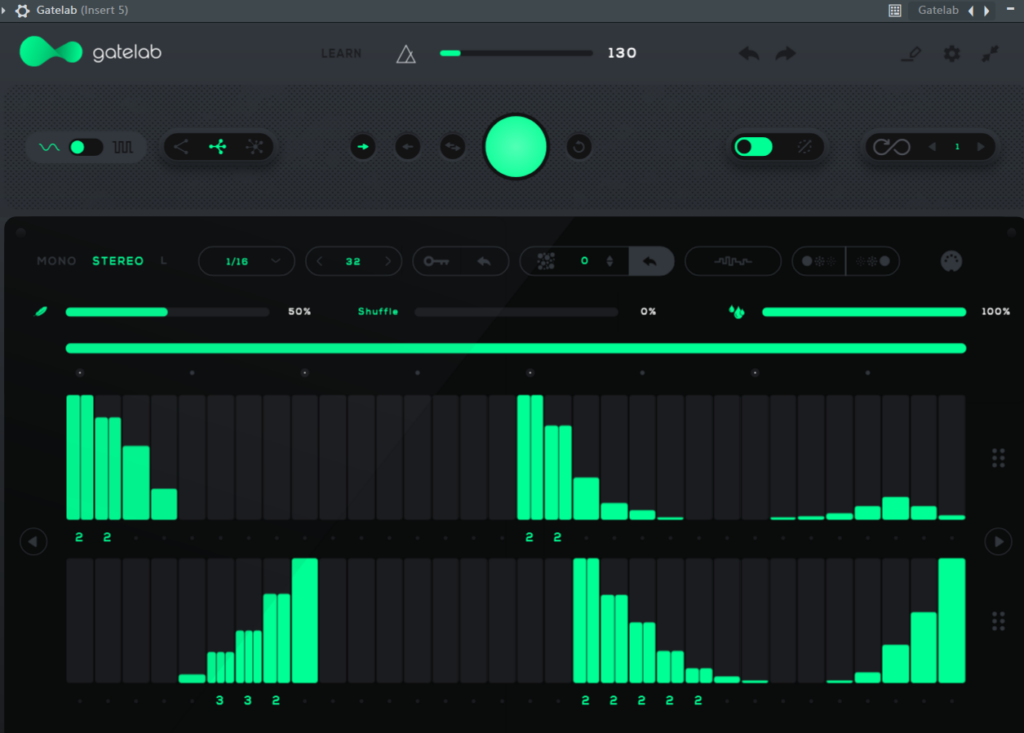Go to the next pattern page arrow

tap(999, 542)
